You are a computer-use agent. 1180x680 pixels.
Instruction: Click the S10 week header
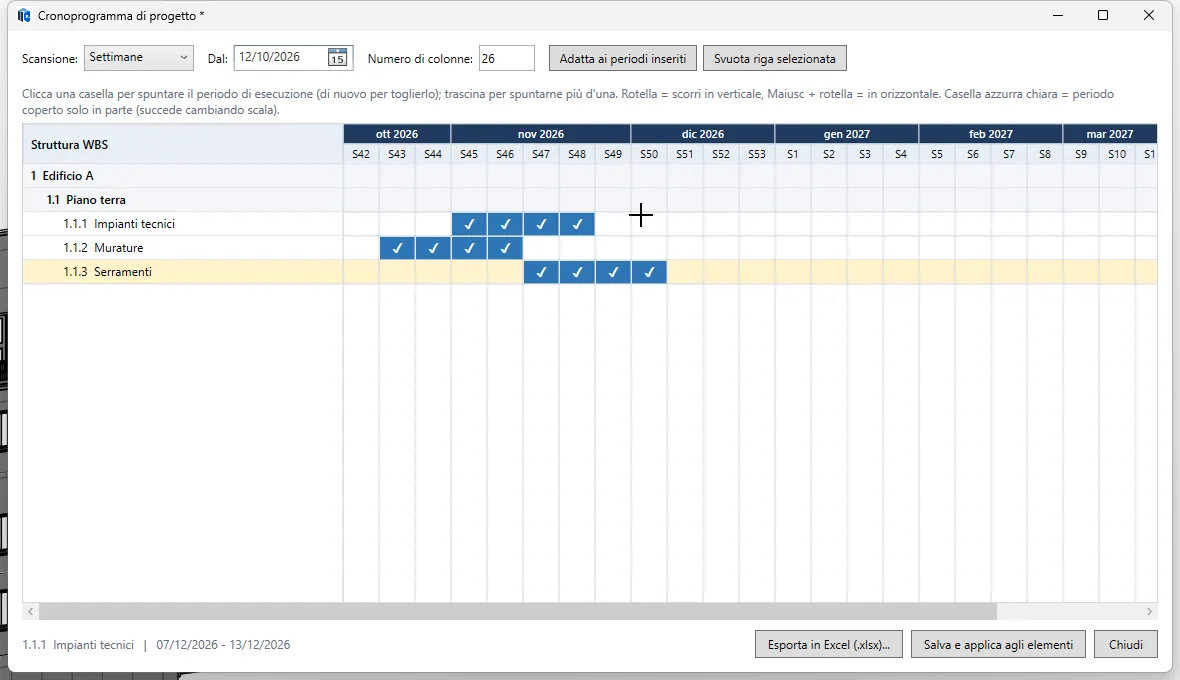(1117, 154)
